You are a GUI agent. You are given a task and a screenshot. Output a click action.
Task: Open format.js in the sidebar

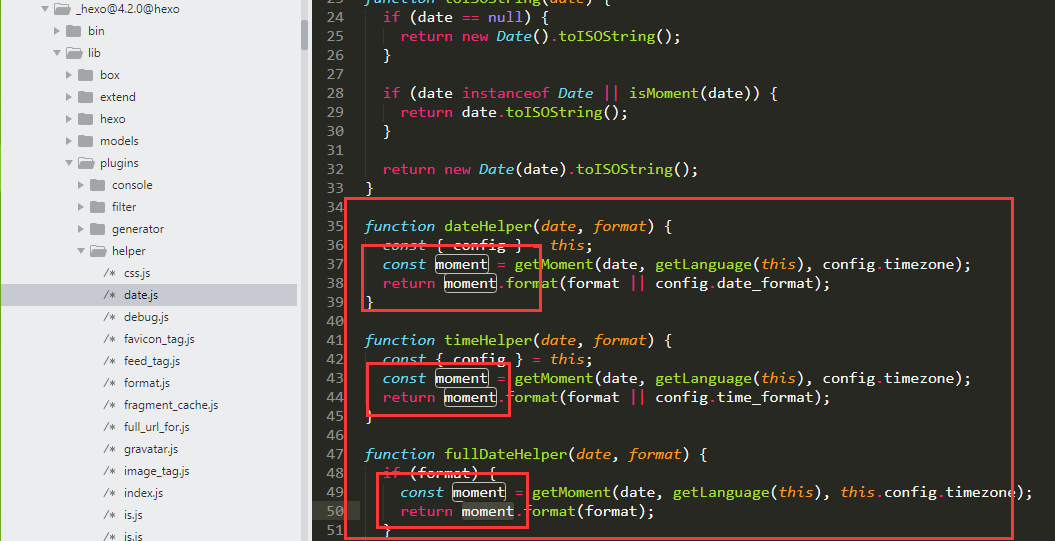click(x=147, y=383)
